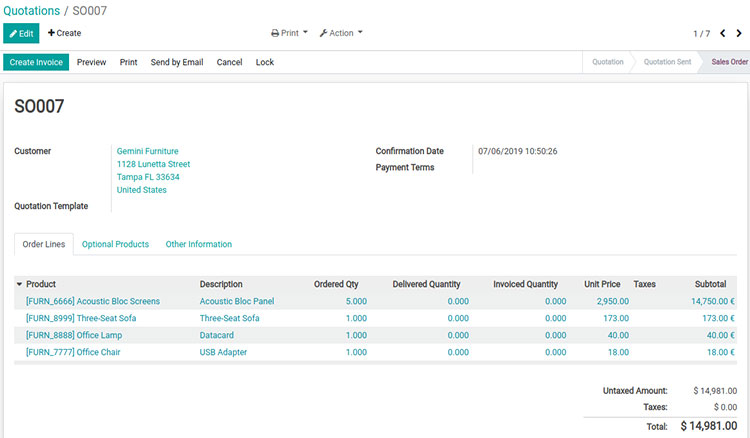
Task: Click the Preview button
Action: coord(92,62)
